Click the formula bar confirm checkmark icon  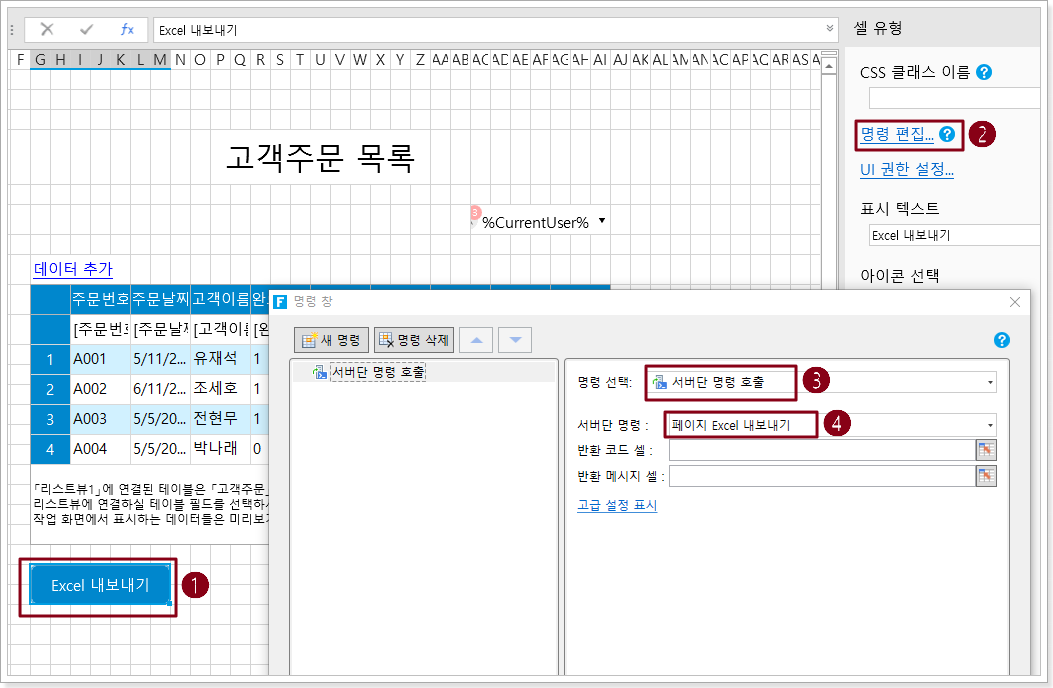tap(86, 30)
